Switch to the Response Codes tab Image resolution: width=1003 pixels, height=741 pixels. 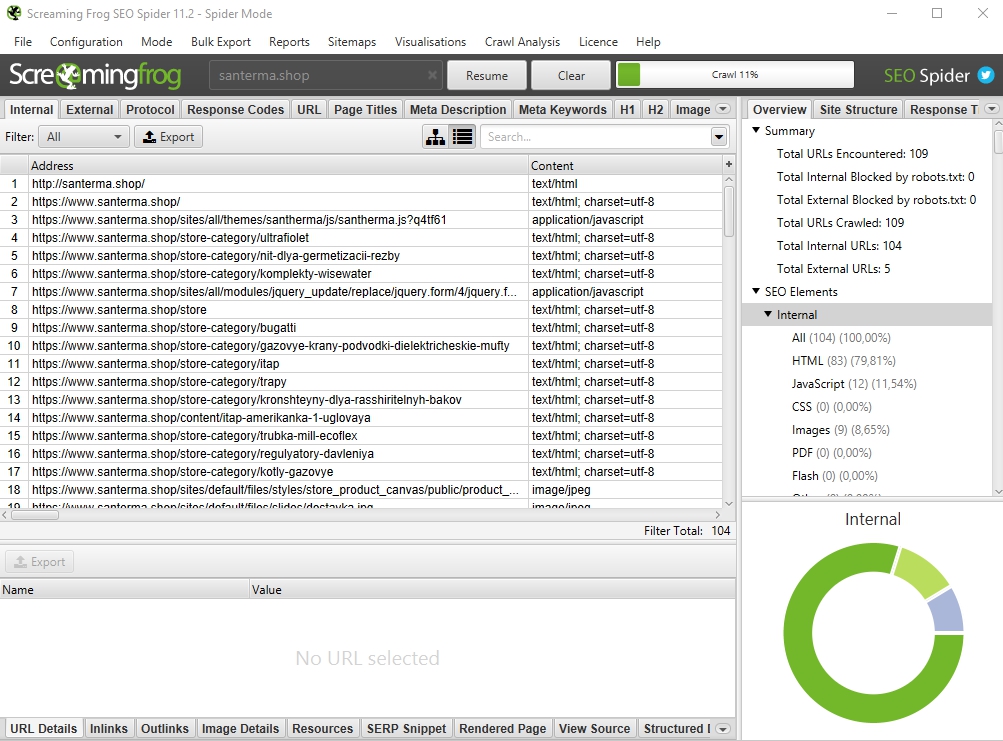pos(235,109)
